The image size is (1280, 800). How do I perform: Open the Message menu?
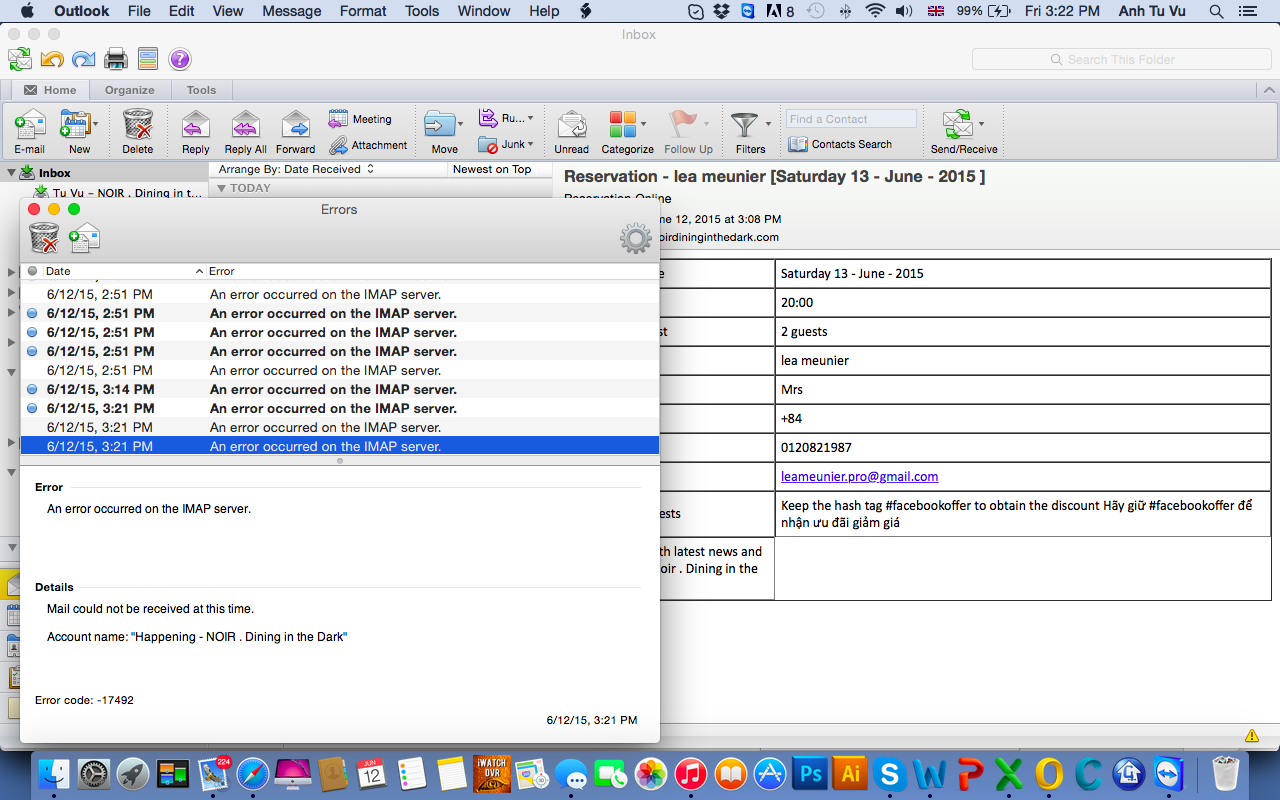[x=291, y=11]
